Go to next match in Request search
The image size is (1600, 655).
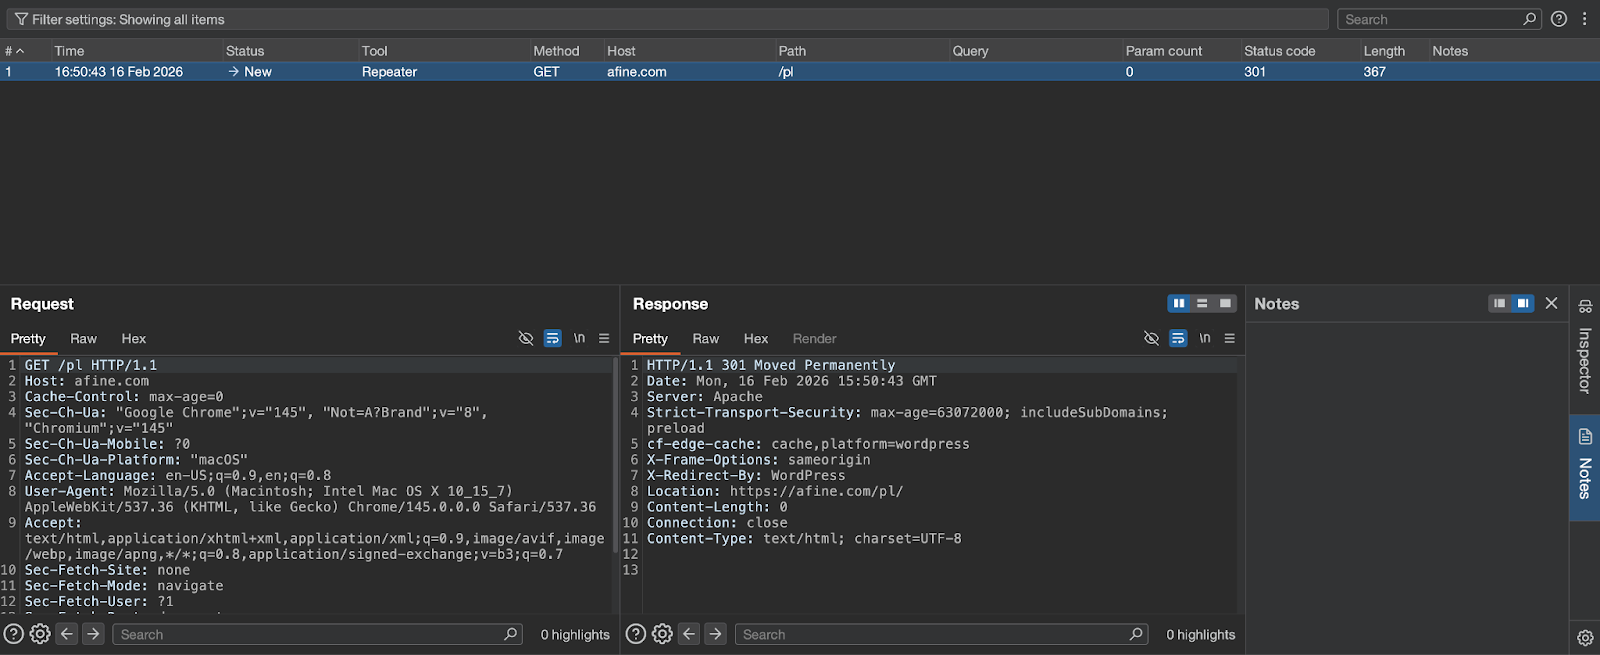click(93, 634)
